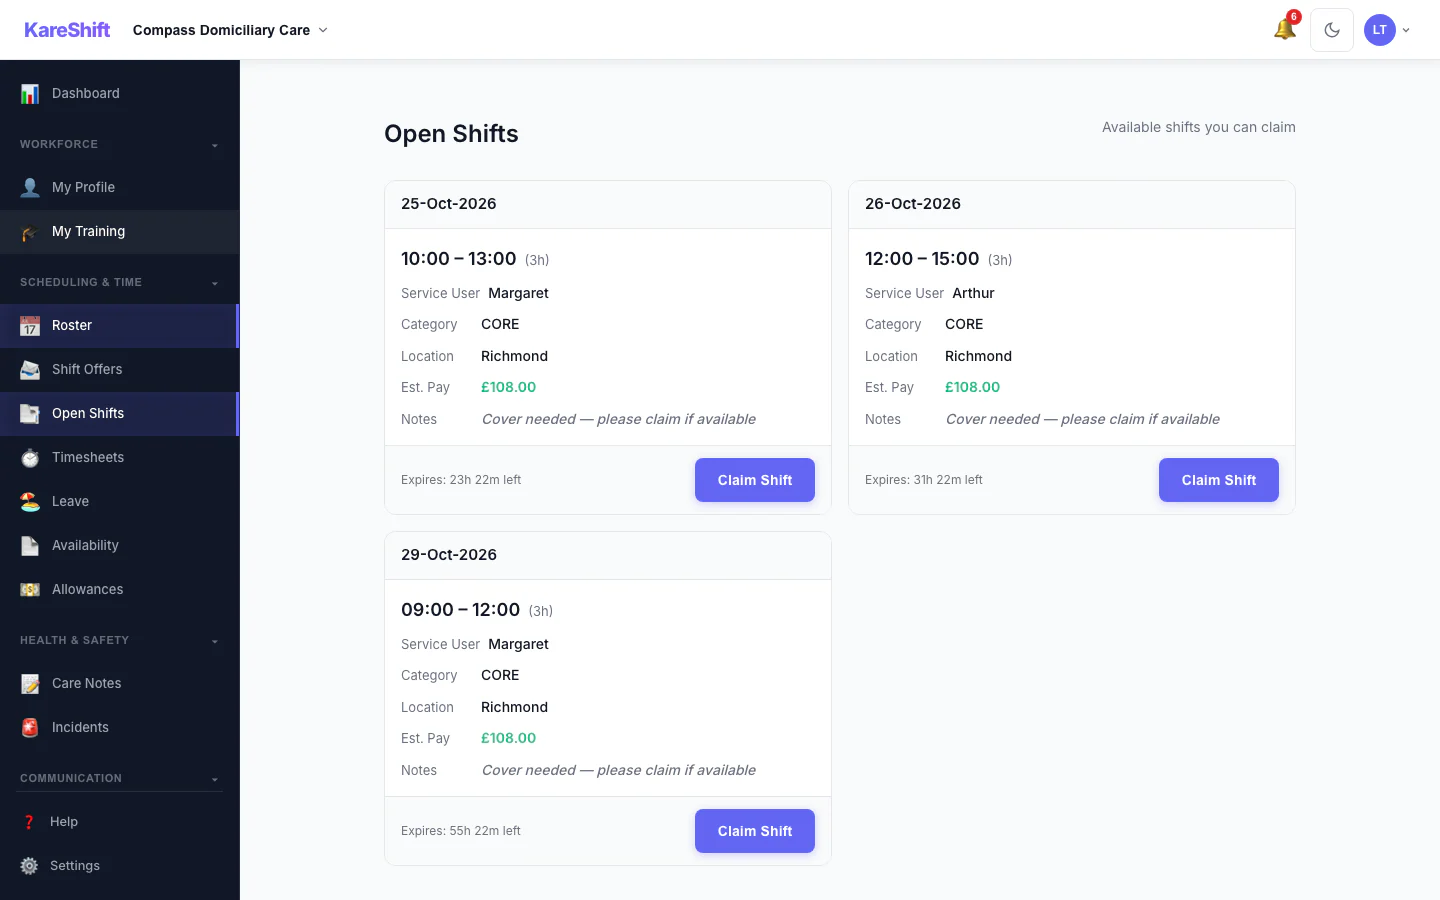Click the Open Shifts sidebar icon

pyautogui.click(x=30, y=413)
